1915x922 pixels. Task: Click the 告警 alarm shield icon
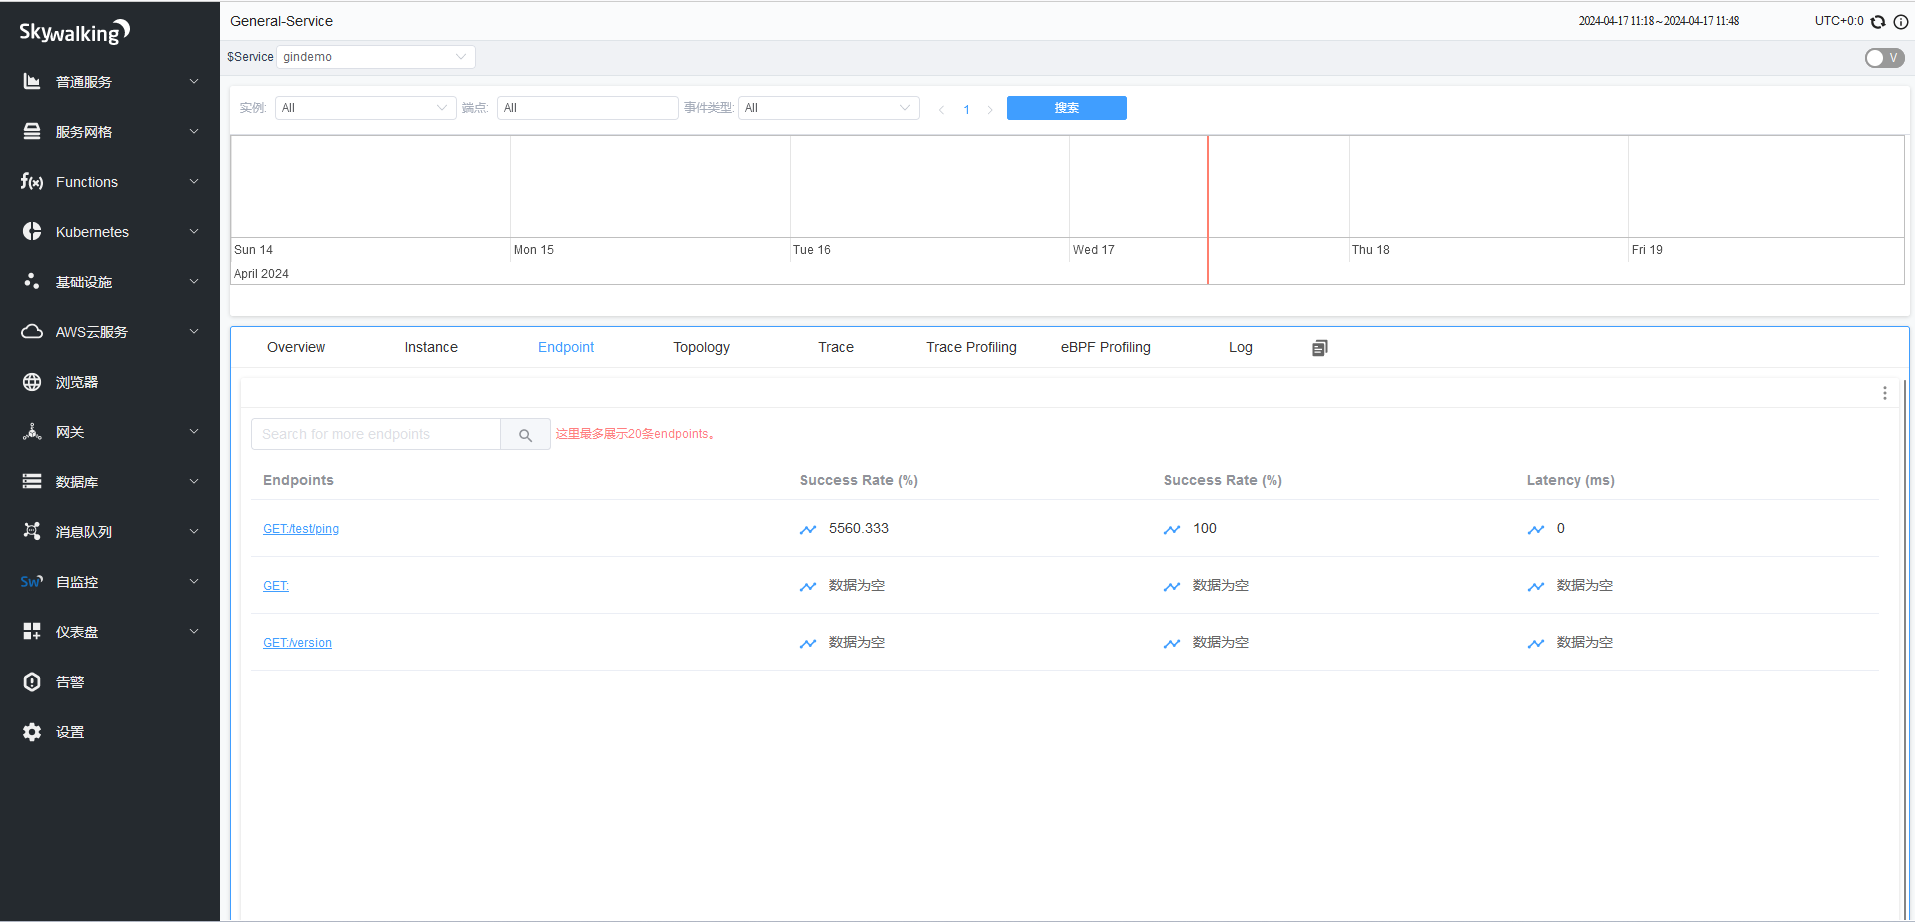point(32,681)
